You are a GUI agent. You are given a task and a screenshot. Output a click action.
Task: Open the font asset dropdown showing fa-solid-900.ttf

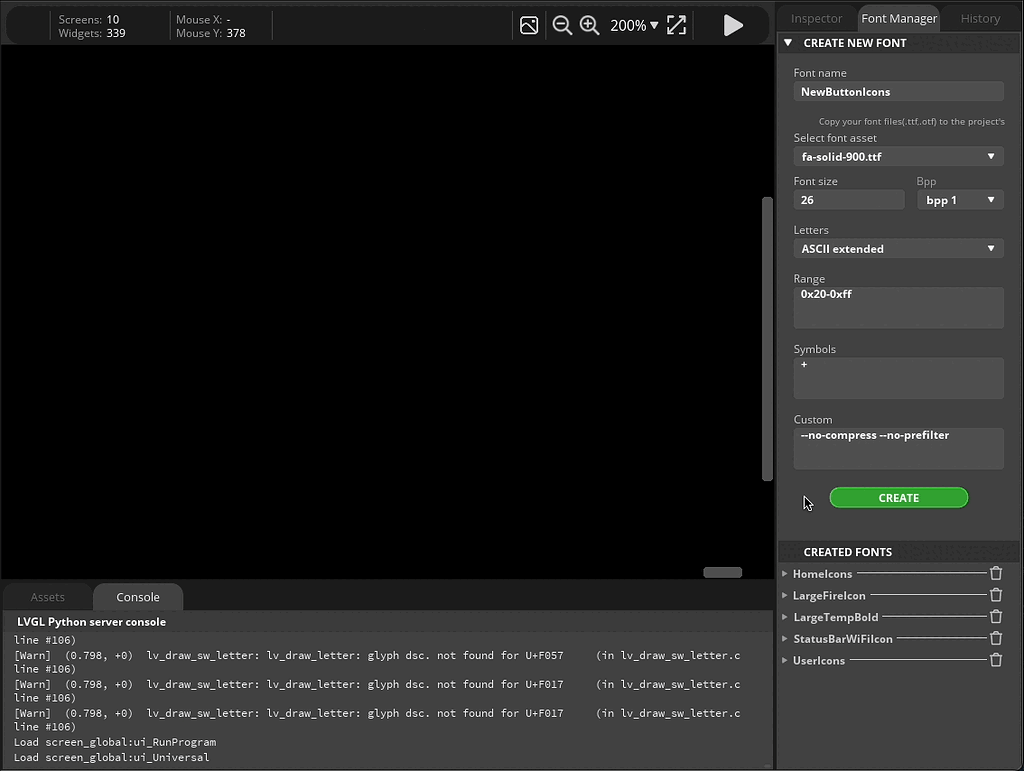897,156
